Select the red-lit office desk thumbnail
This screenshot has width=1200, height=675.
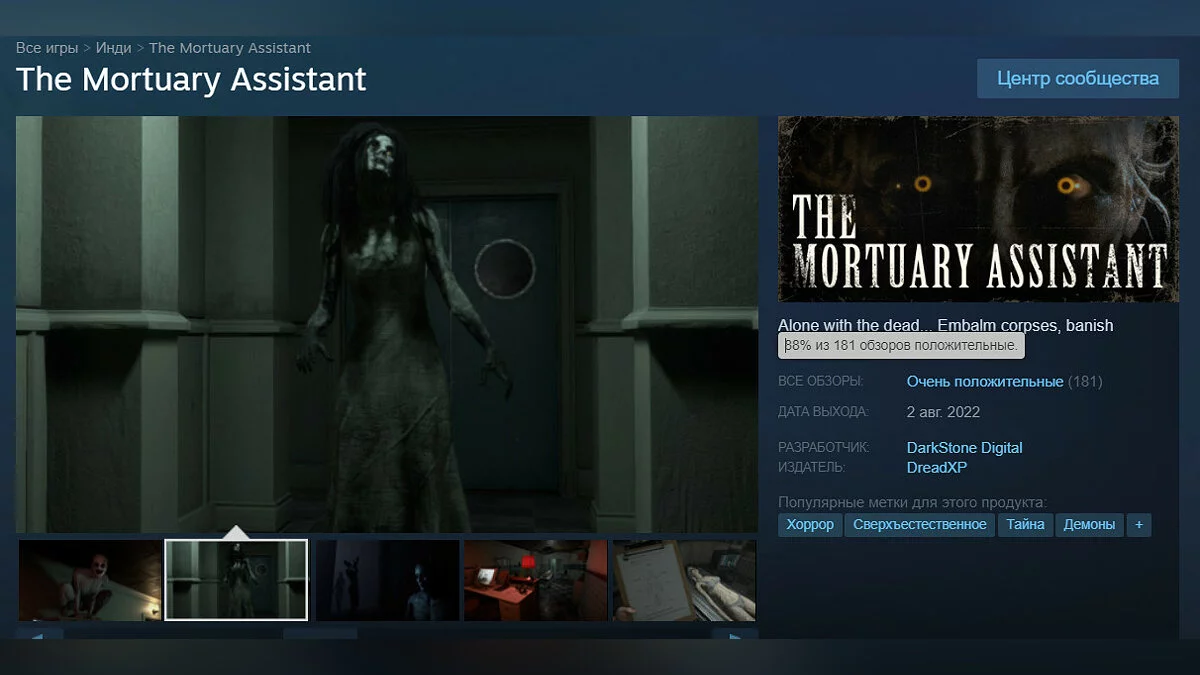(x=535, y=580)
